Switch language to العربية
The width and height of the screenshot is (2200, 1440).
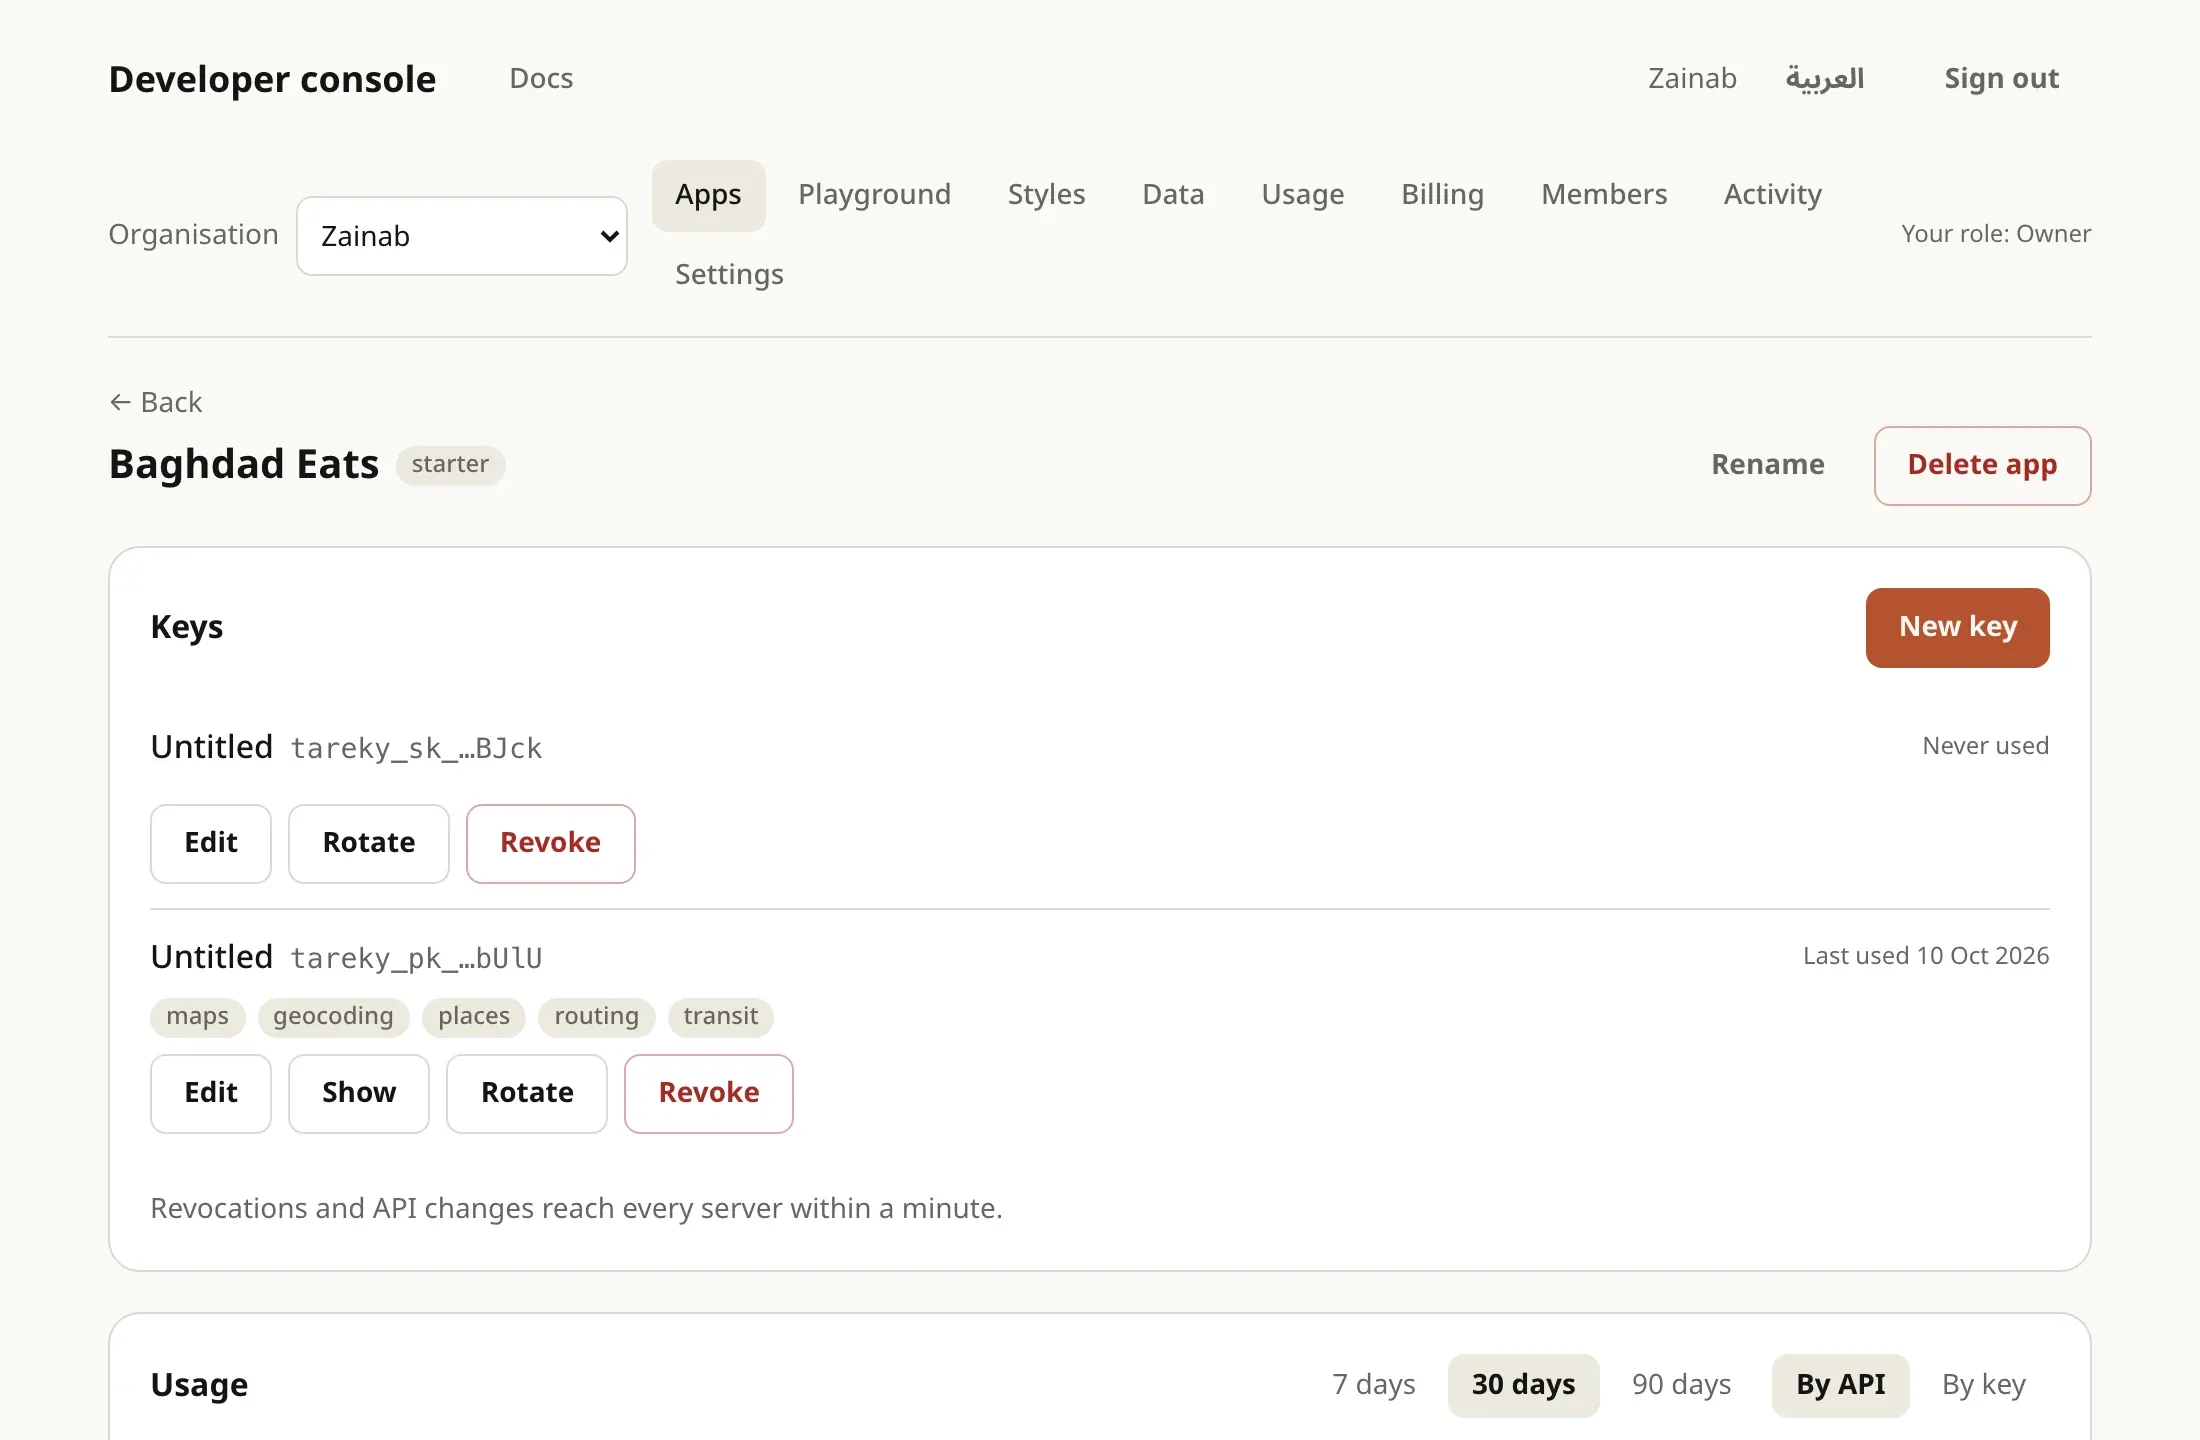tap(1825, 78)
